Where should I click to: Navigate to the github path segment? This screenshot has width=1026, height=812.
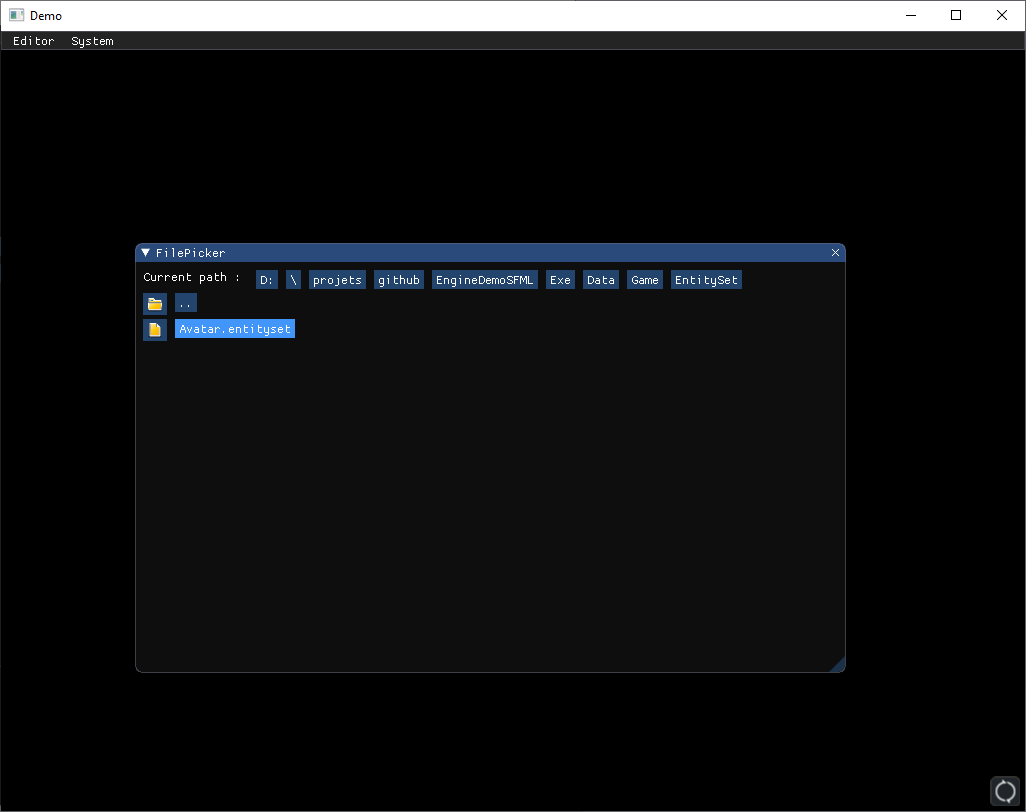click(x=399, y=280)
